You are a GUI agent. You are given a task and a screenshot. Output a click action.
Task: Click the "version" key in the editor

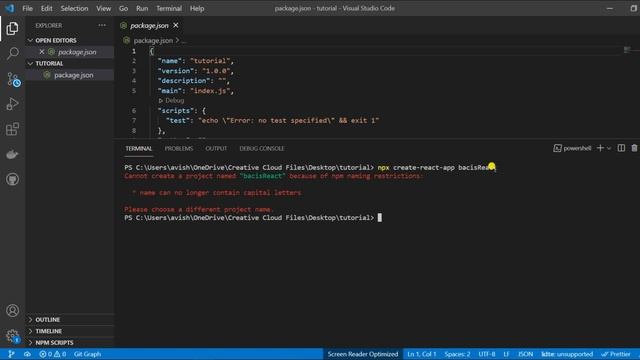[176, 71]
